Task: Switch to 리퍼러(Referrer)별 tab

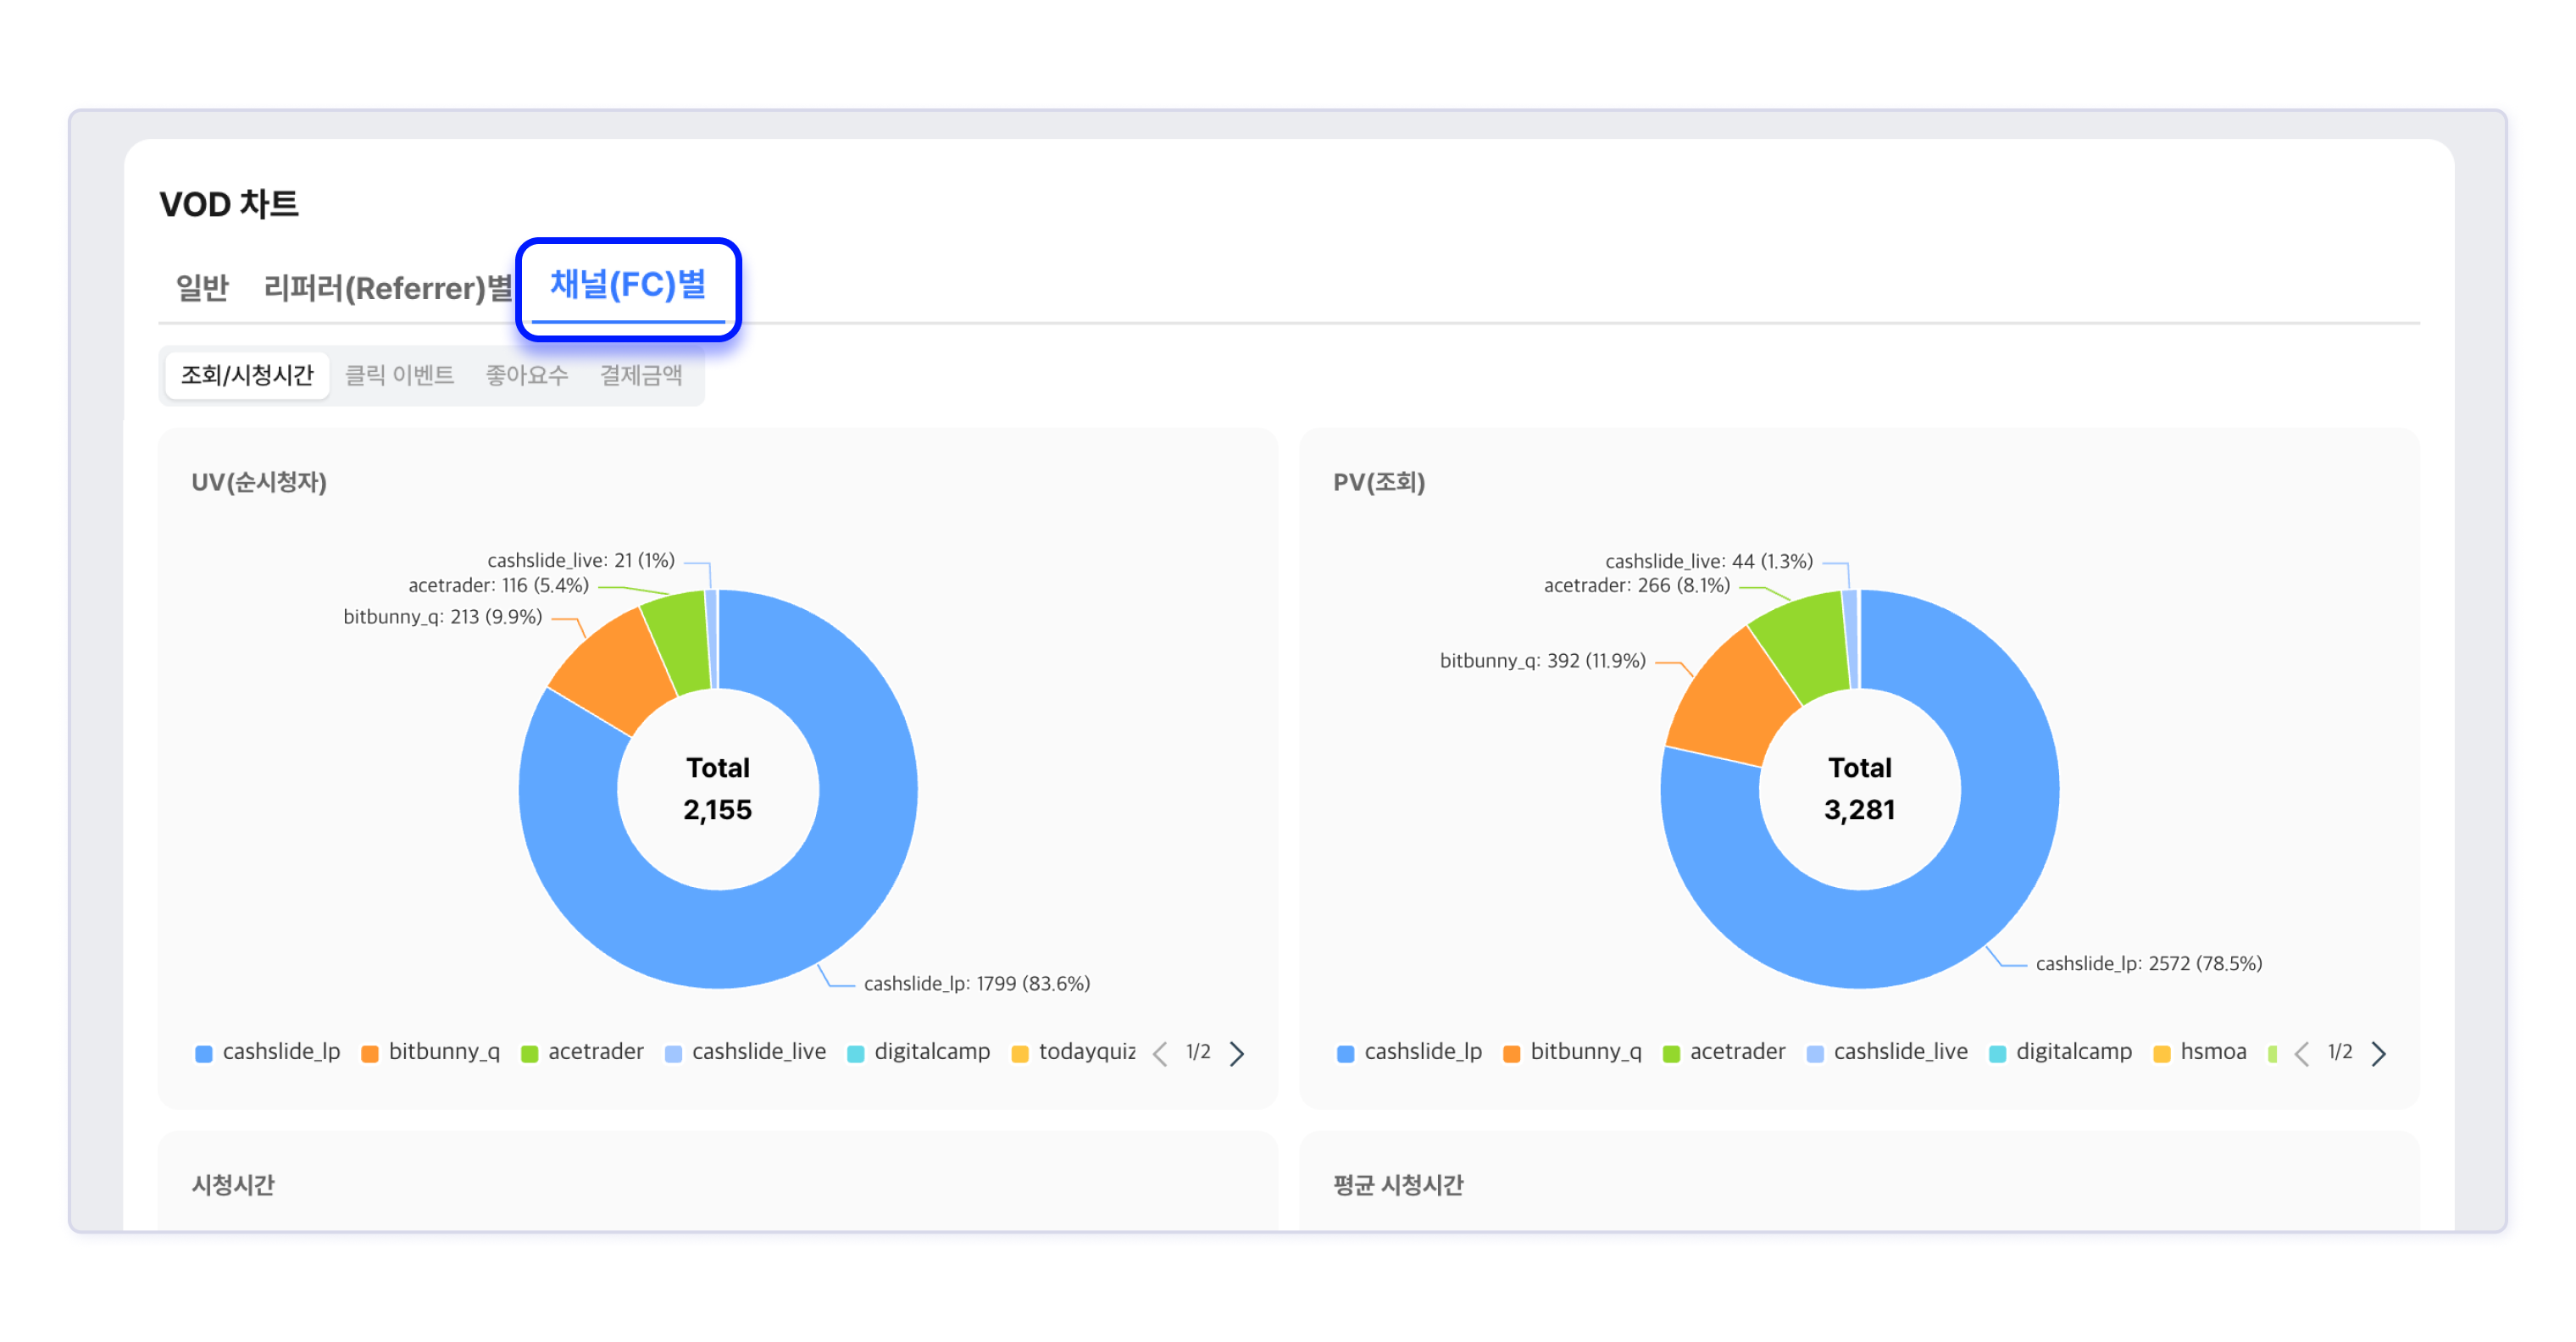Action: click(x=388, y=288)
